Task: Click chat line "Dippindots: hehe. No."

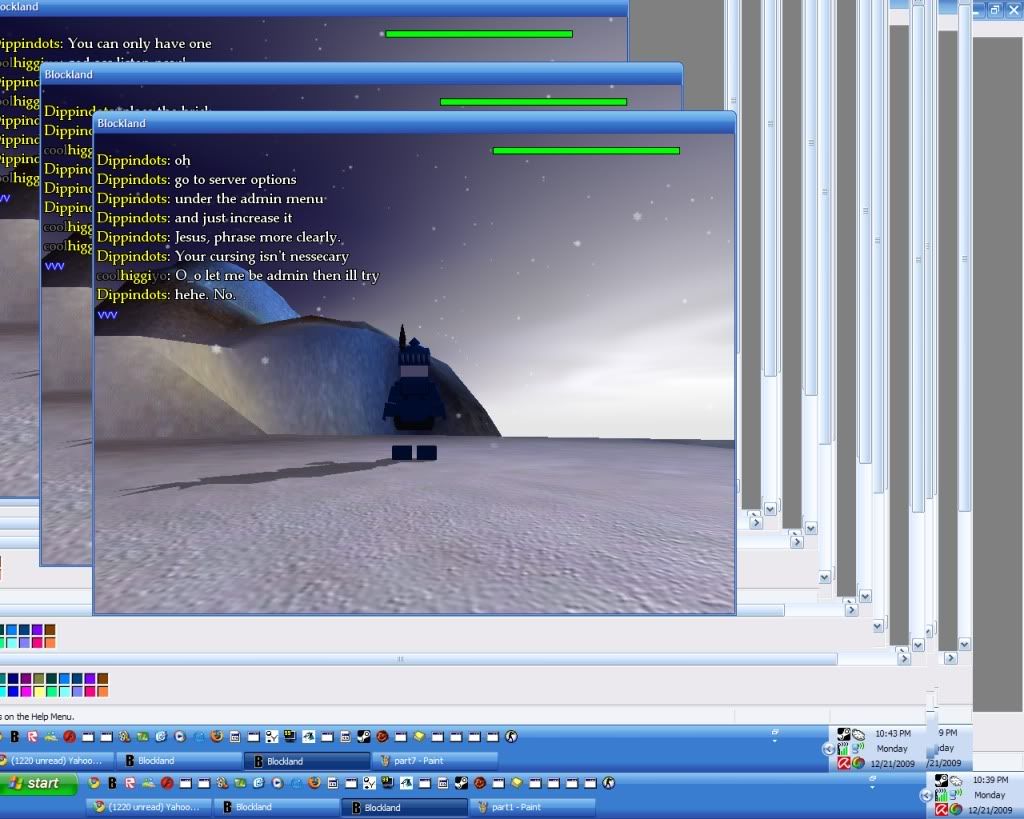Action: [167, 295]
